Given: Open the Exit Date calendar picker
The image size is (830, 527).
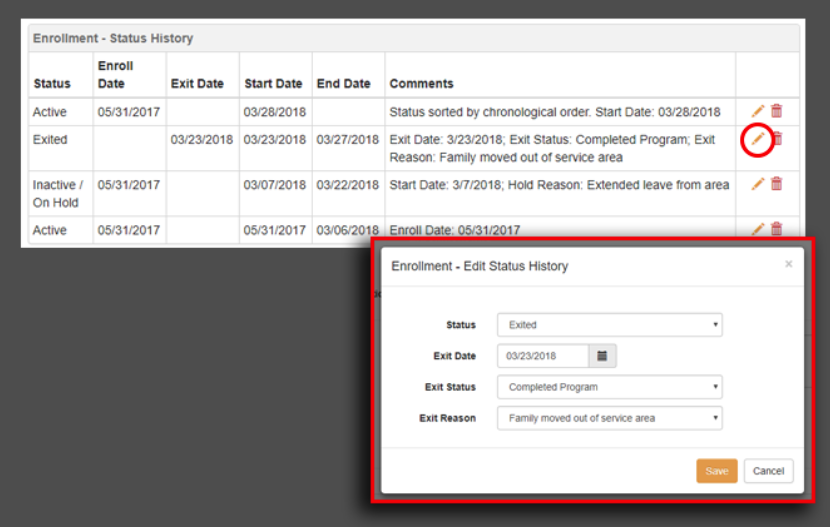Looking at the screenshot, I should (x=602, y=356).
